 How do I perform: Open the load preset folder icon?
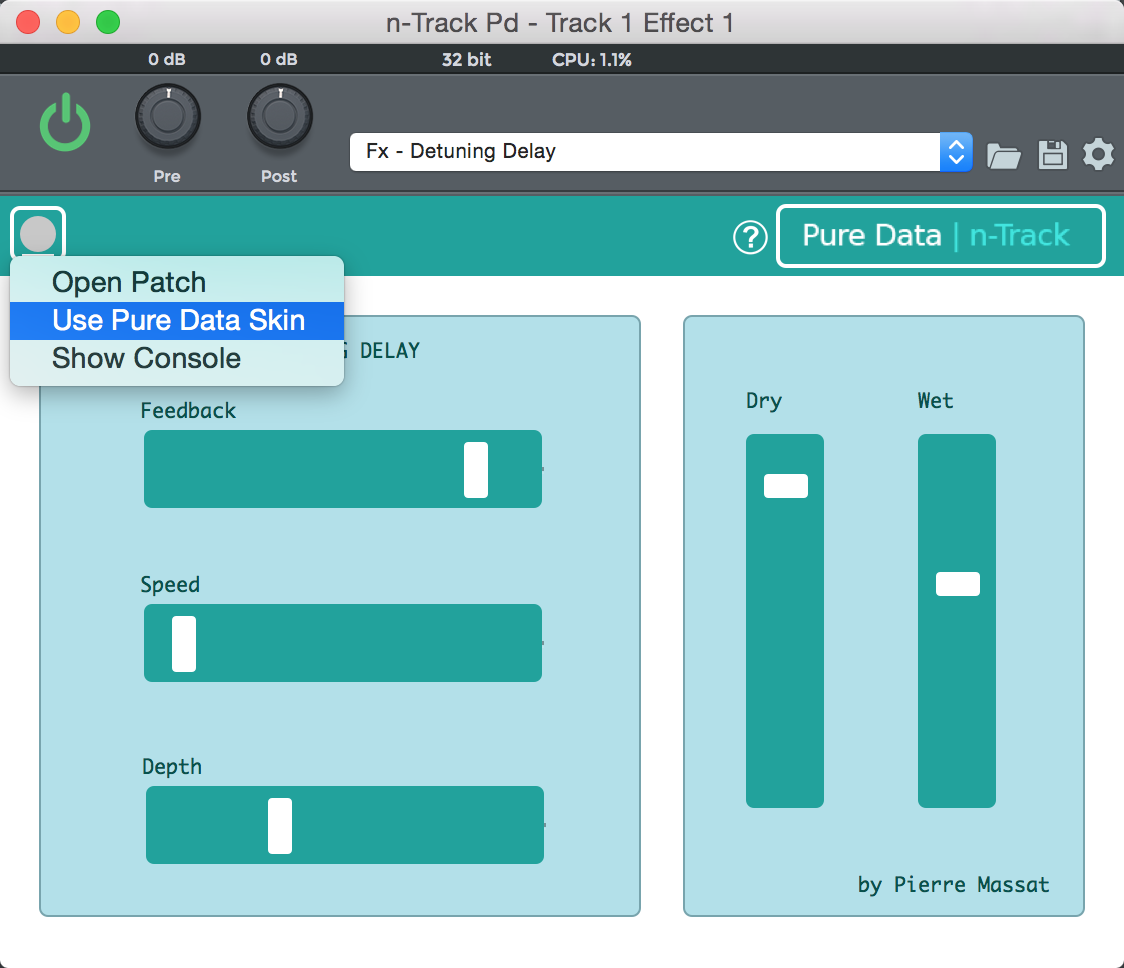click(x=1004, y=155)
